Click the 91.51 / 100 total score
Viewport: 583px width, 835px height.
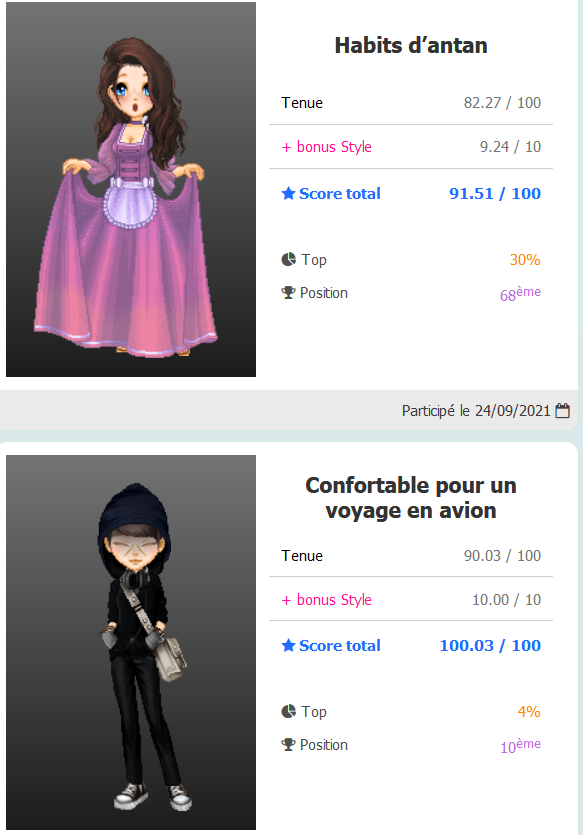tap(495, 193)
